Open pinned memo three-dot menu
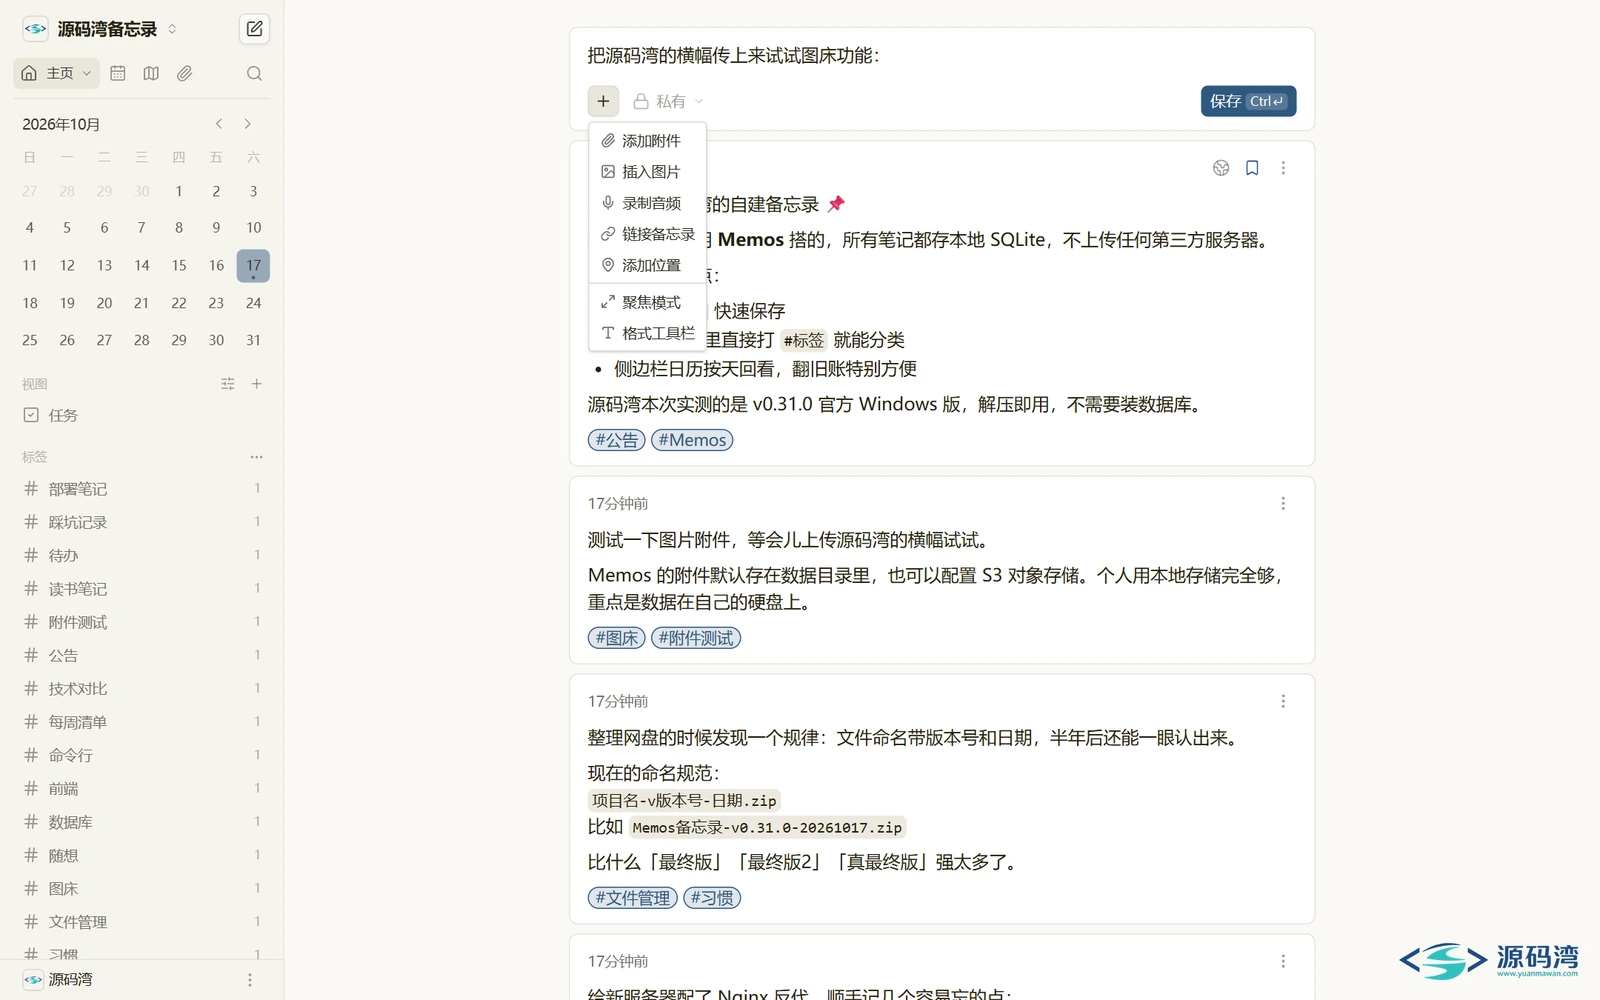The height and width of the screenshot is (1000, 1600). tap(1283, 168)
